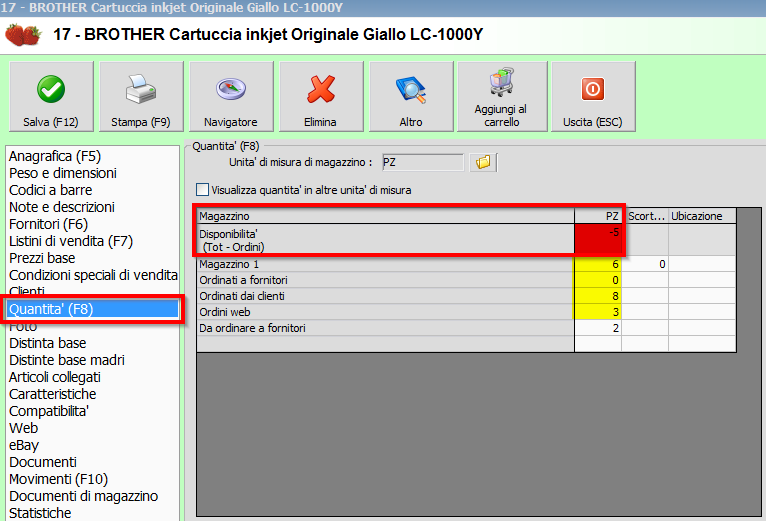Open Caratteristiche section
The width and height of the screenshot is (766, 521).
pyautogui.click(x=53, y=394)
